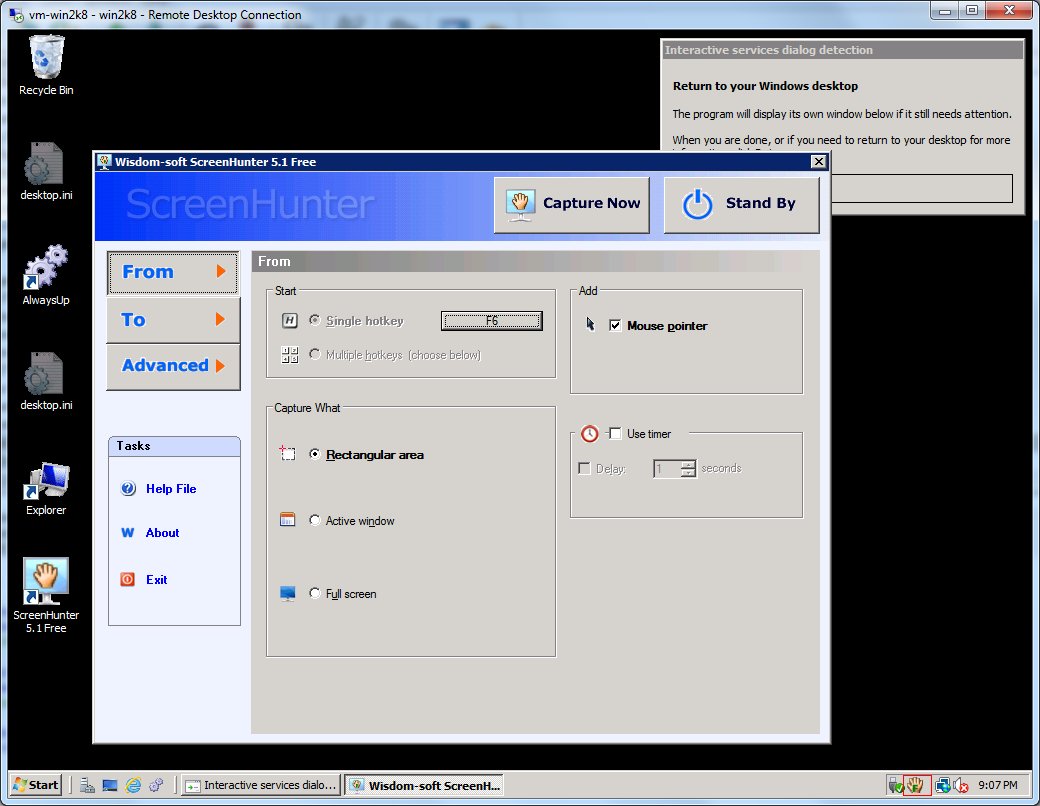Minimize the Remote Desktop Connection window
1040x806 pixels.
click(944, 11)
